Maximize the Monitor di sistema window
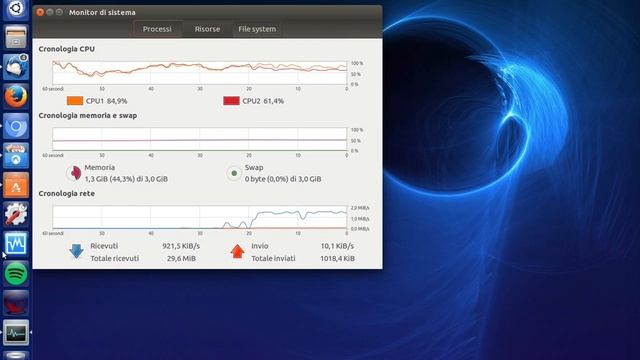 [x=59, y=12]
